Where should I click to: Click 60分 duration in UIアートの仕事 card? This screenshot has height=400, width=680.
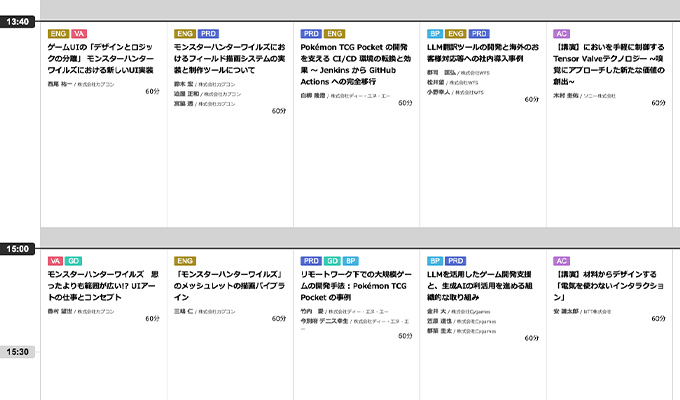(152, 319)
